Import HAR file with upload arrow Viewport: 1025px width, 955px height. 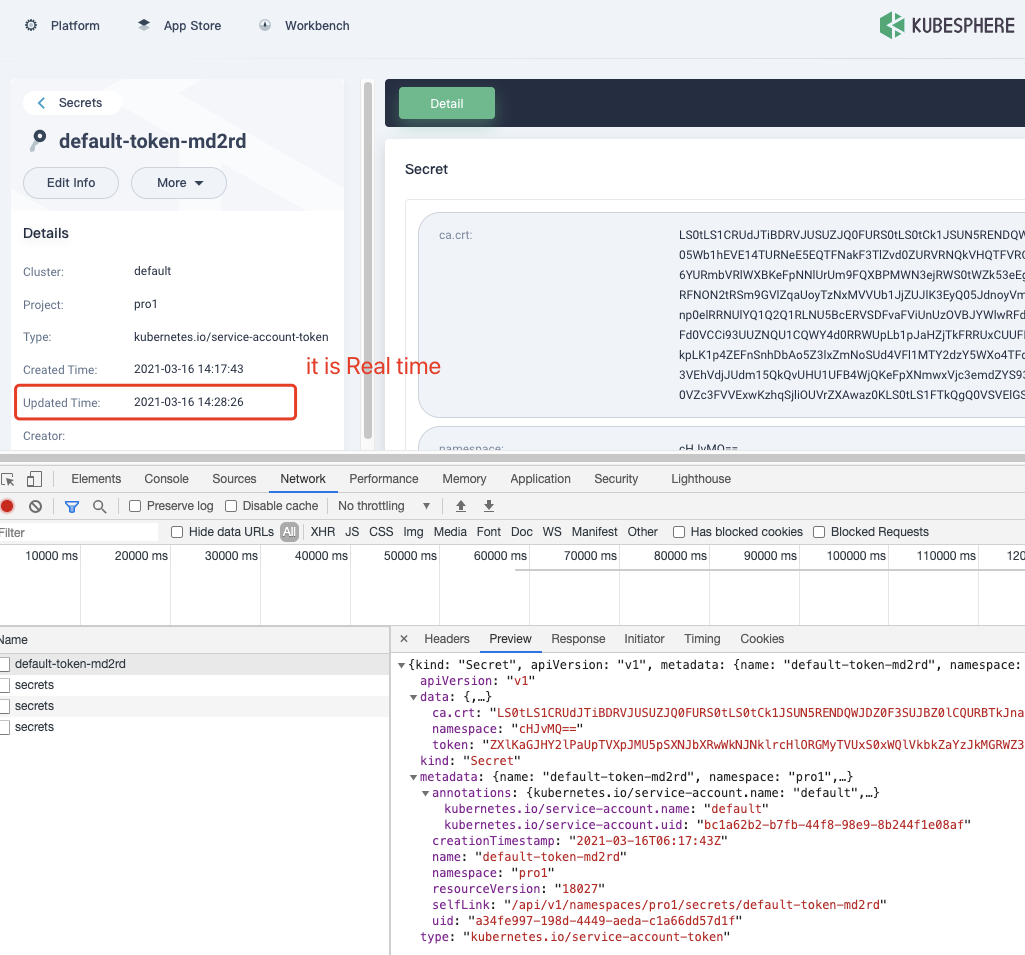[x=461, y=506]
